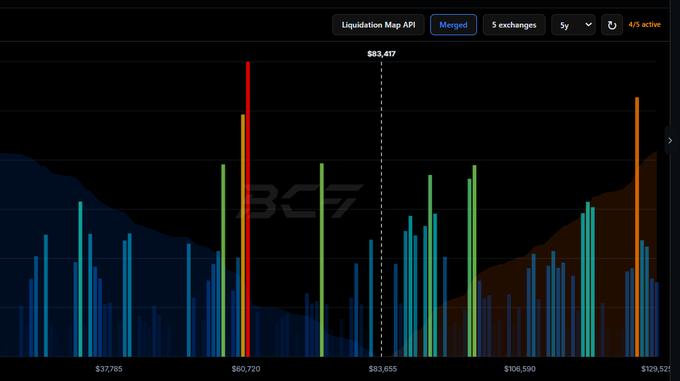The width and height of the screenshot is (680, 381).
Task: Click the $106,590 axis label
Action: (x=520, y=369)
